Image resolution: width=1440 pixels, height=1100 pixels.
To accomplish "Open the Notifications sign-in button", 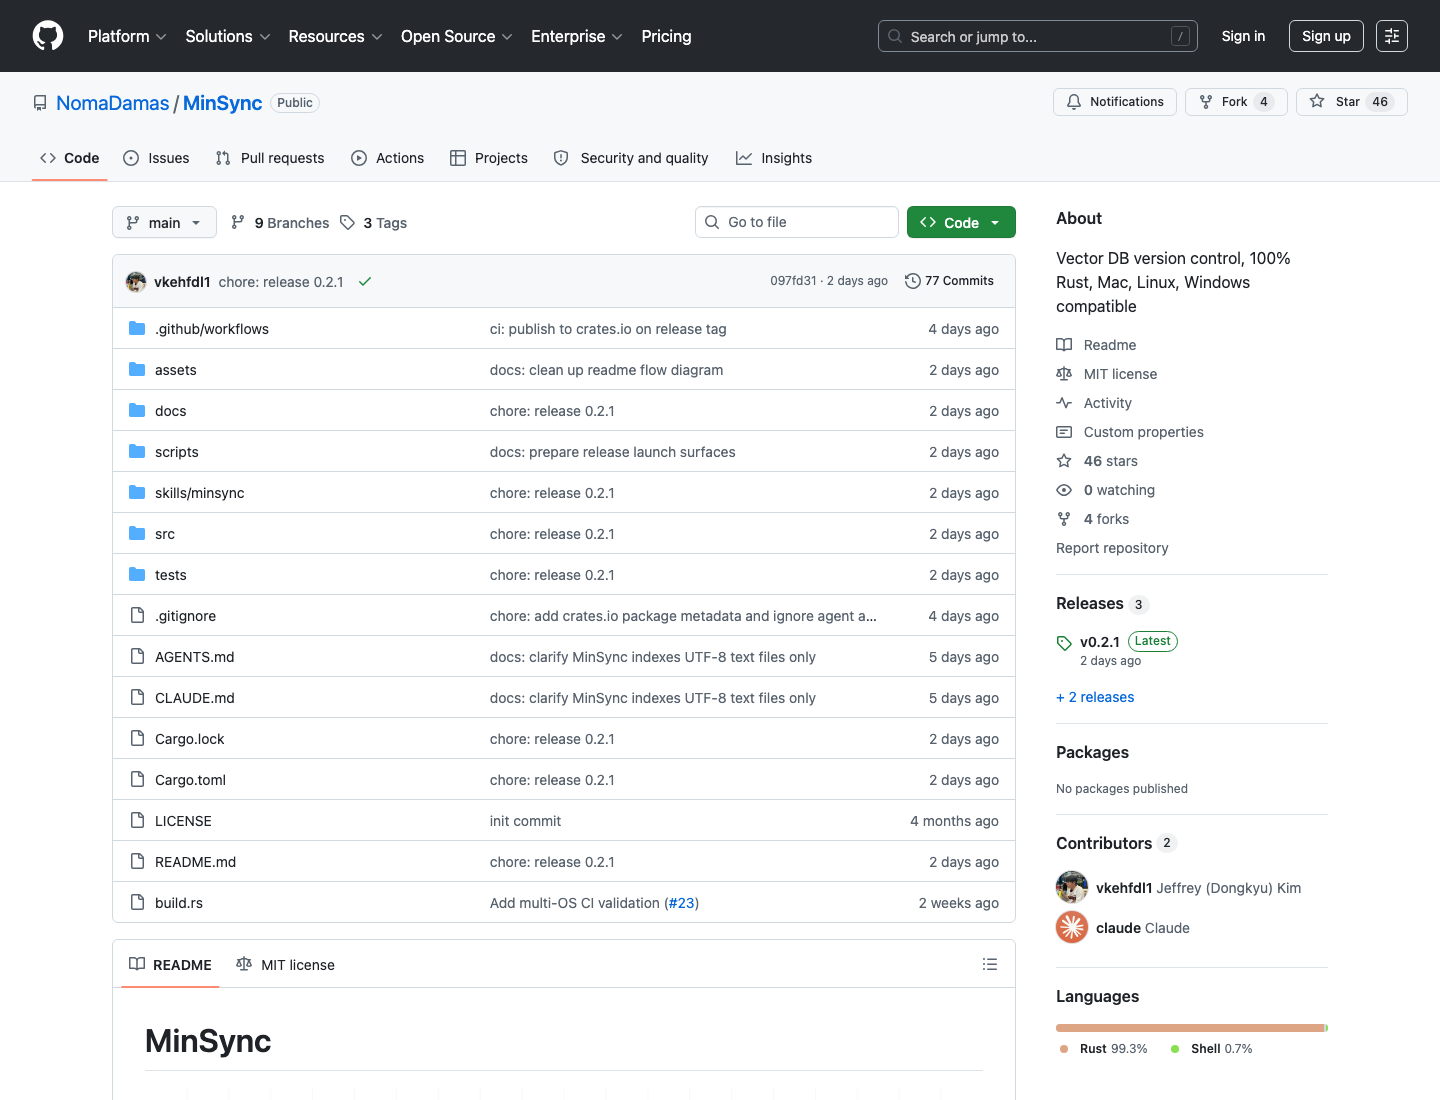I will (1114, 102).
